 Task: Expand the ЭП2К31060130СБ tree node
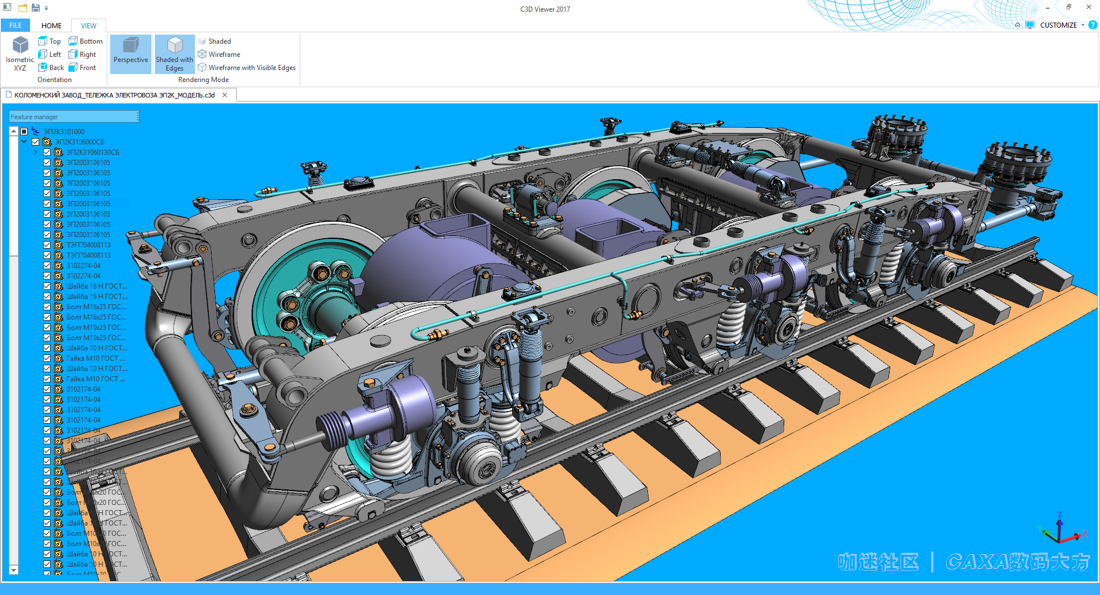pos(36,152)
